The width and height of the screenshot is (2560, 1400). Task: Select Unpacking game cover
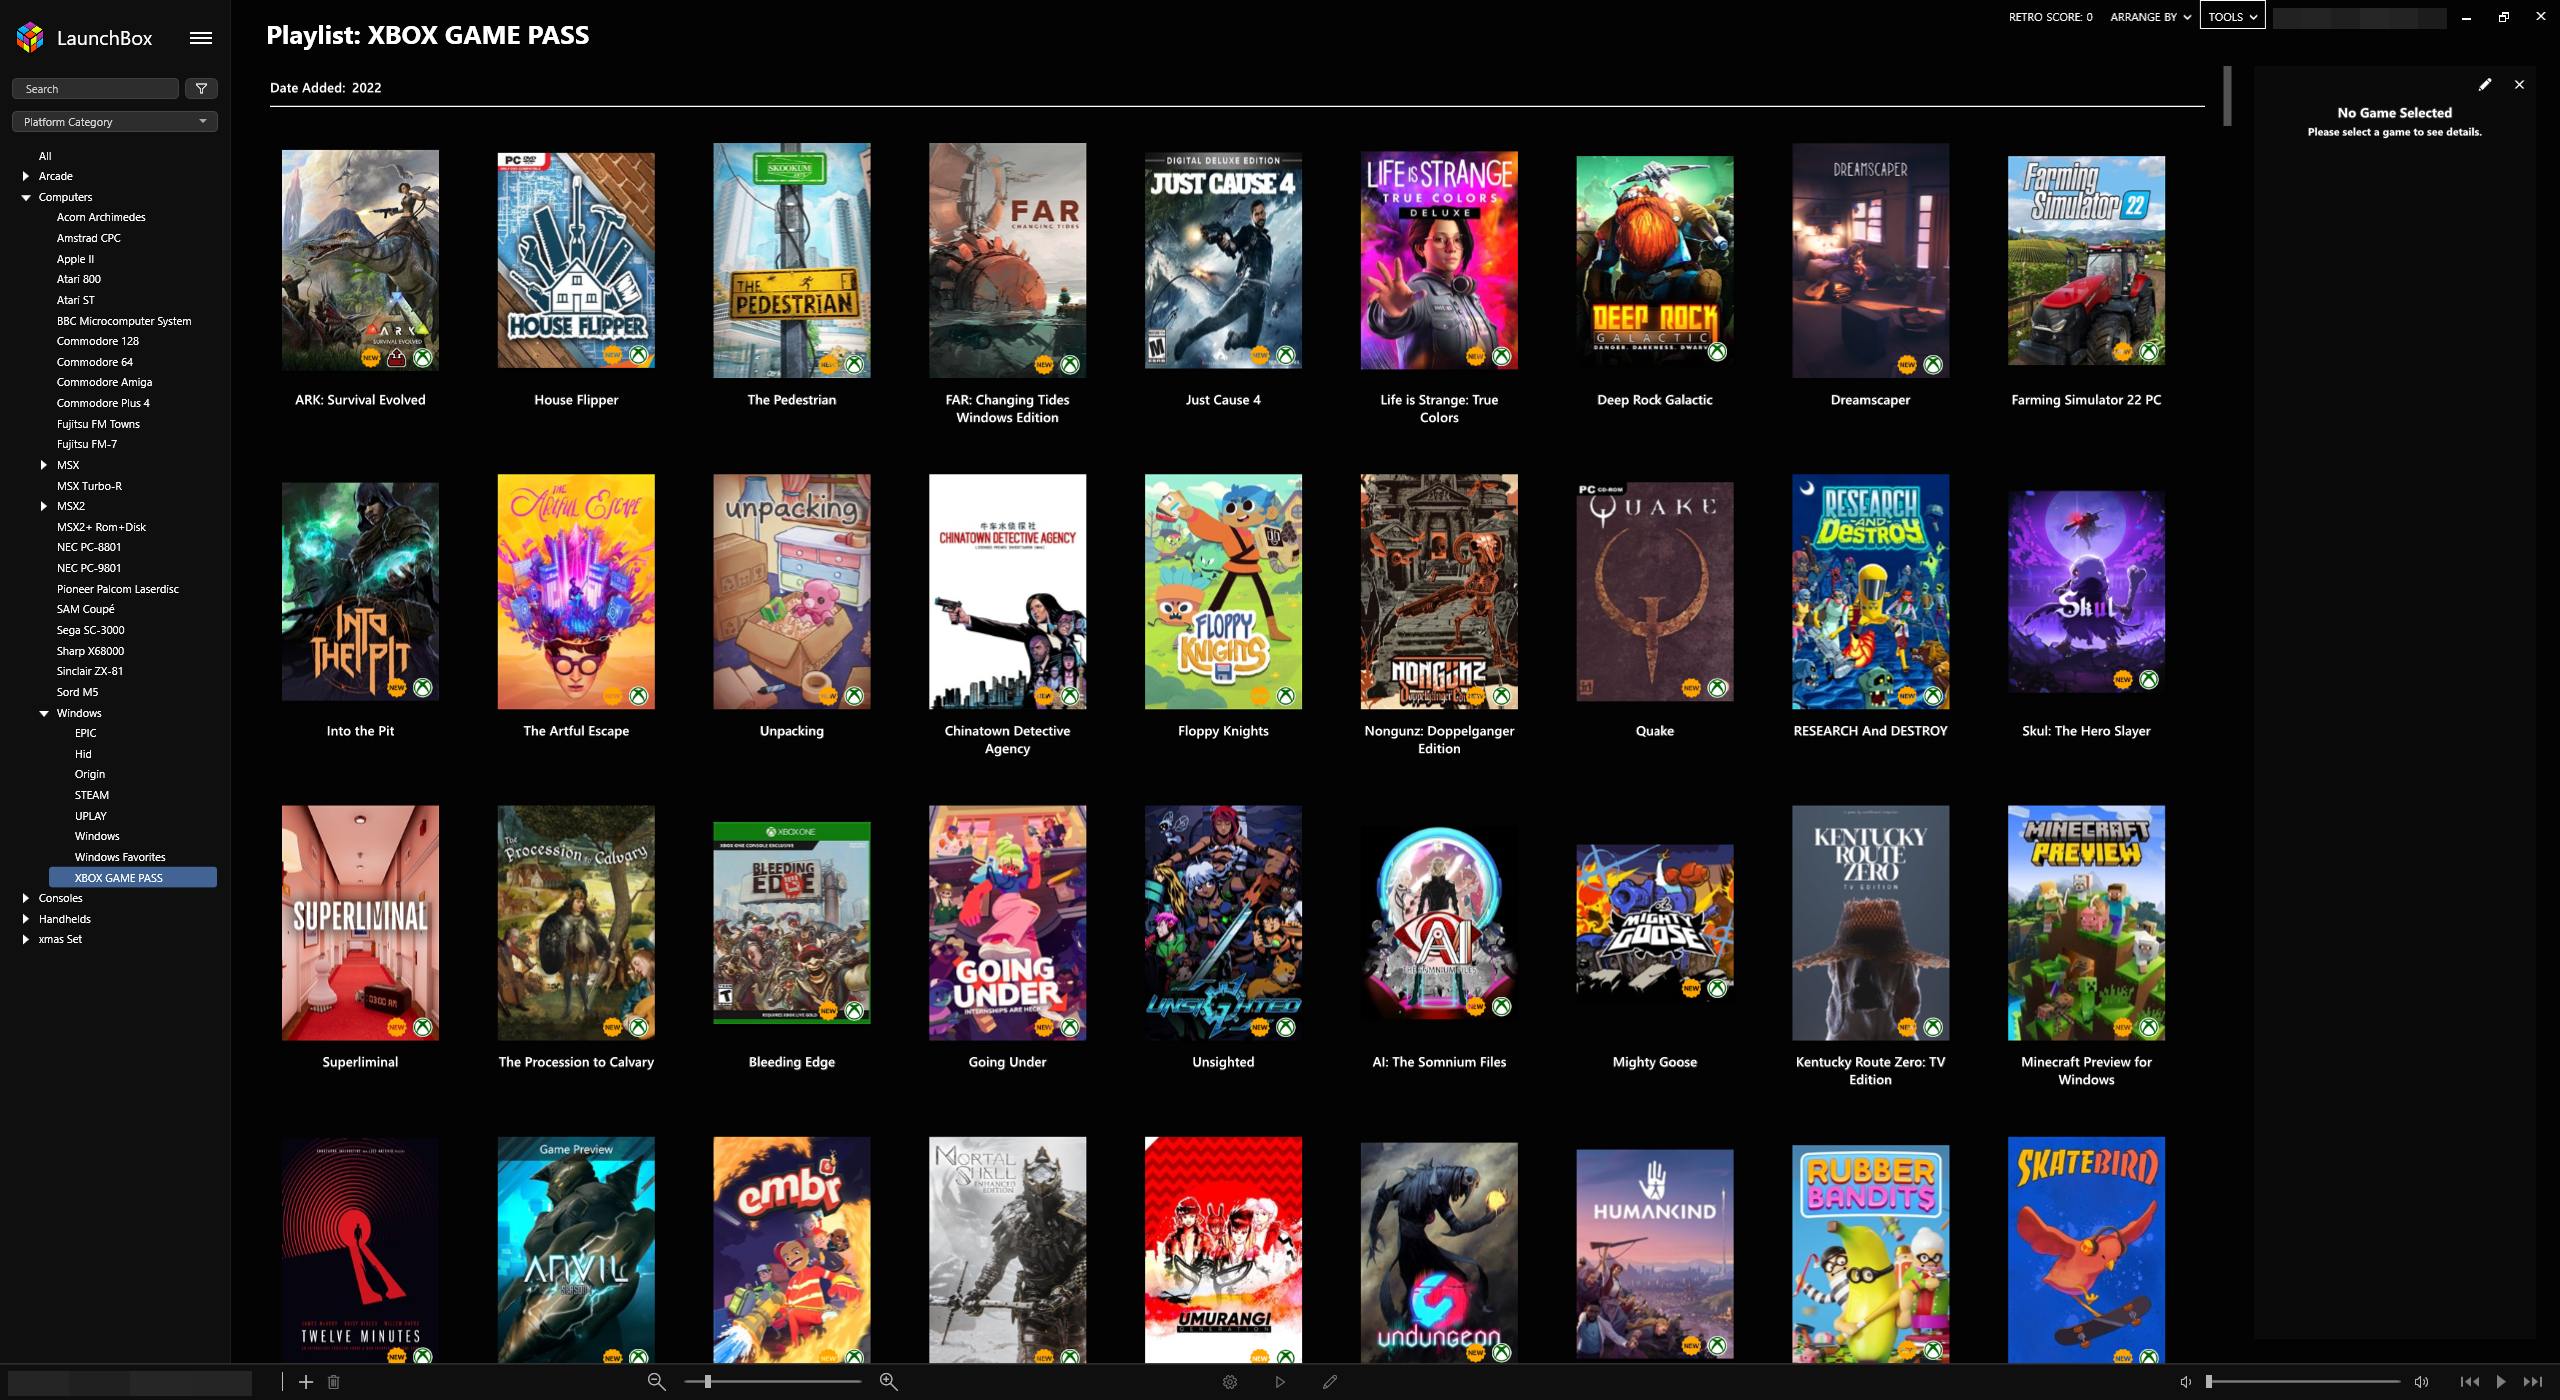[792, 591]
